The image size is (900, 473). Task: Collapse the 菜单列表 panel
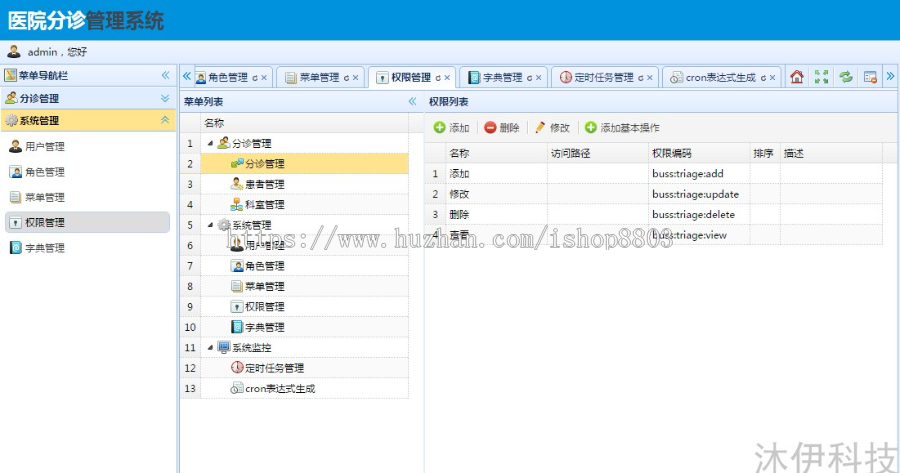click(412, 102)
